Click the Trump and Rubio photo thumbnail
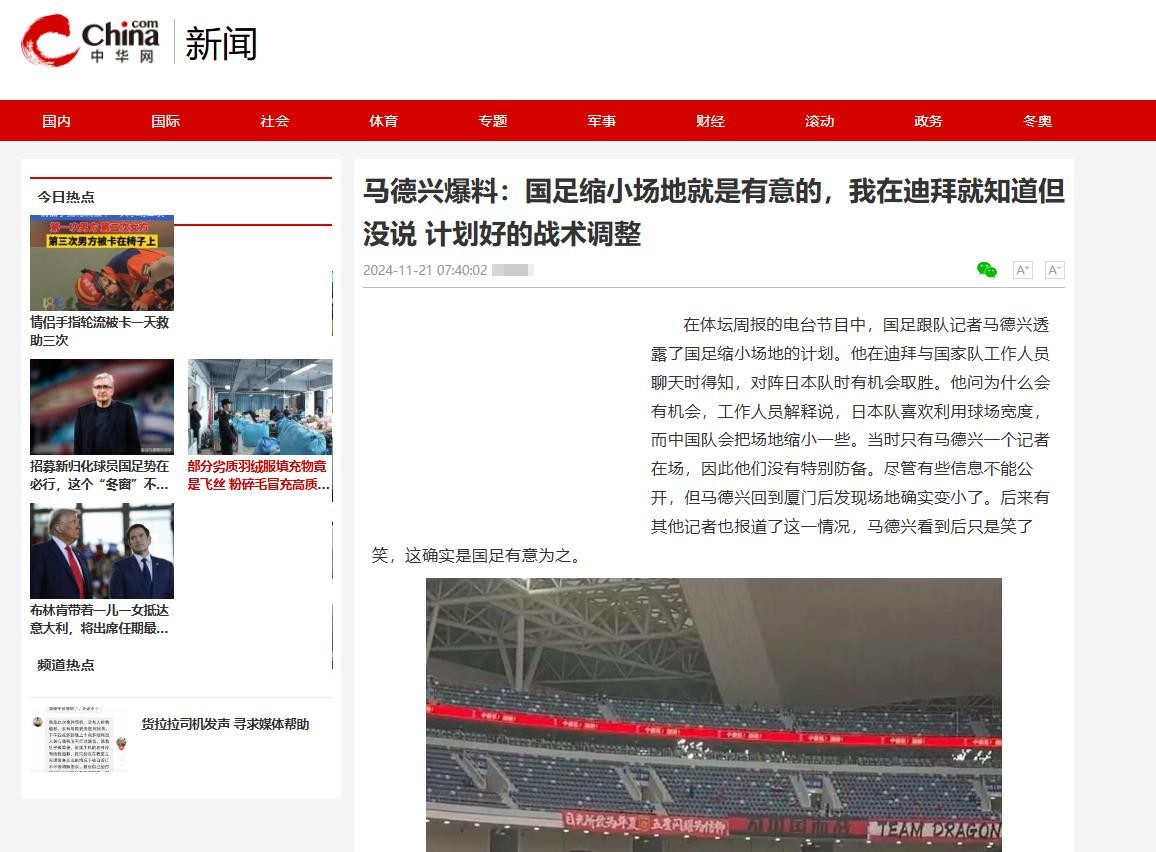 [102, 551]
